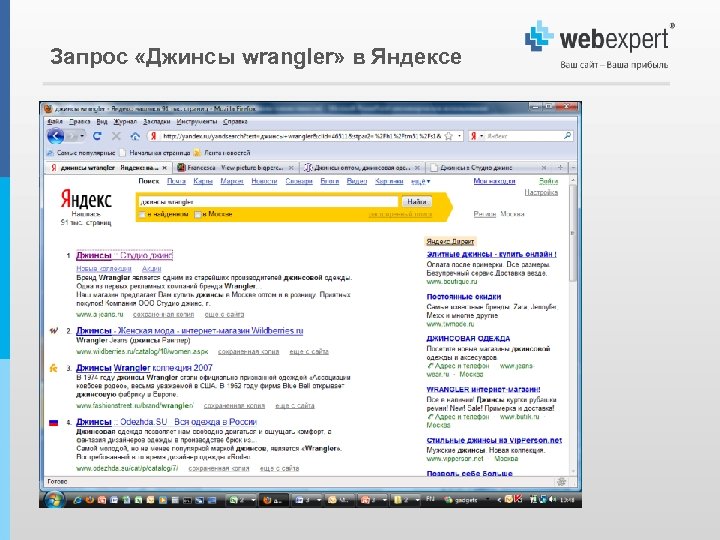Expand the Yandex 'ещё' services dropdown

421,181
